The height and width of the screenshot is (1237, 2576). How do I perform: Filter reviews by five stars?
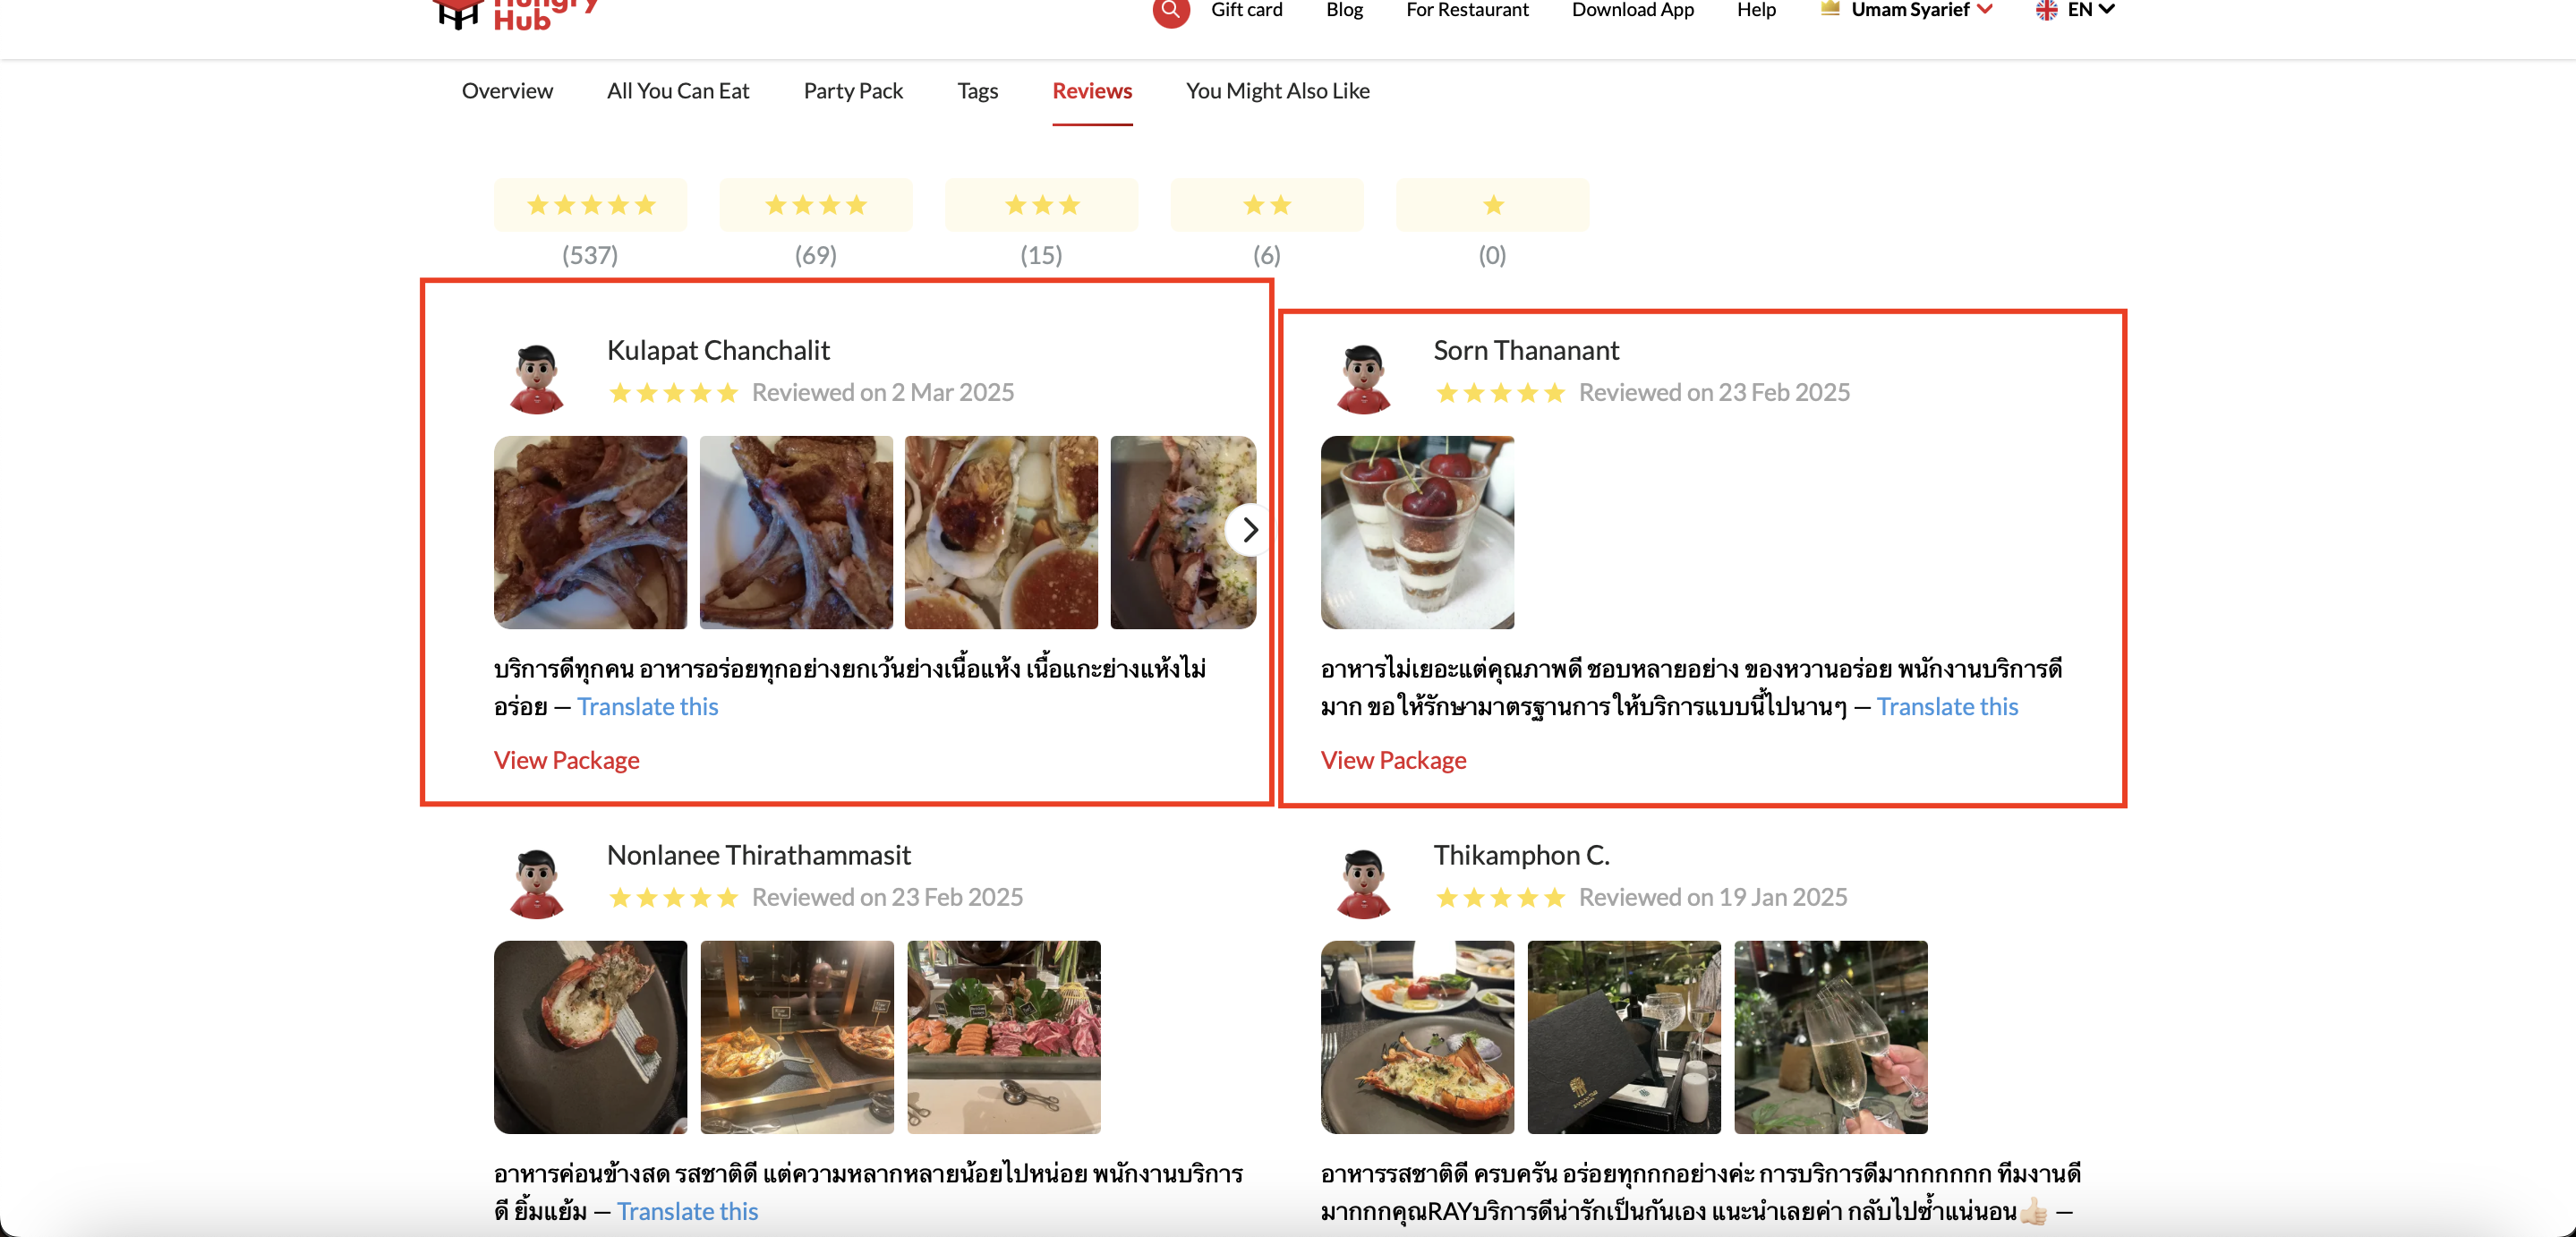pos(590,205)
